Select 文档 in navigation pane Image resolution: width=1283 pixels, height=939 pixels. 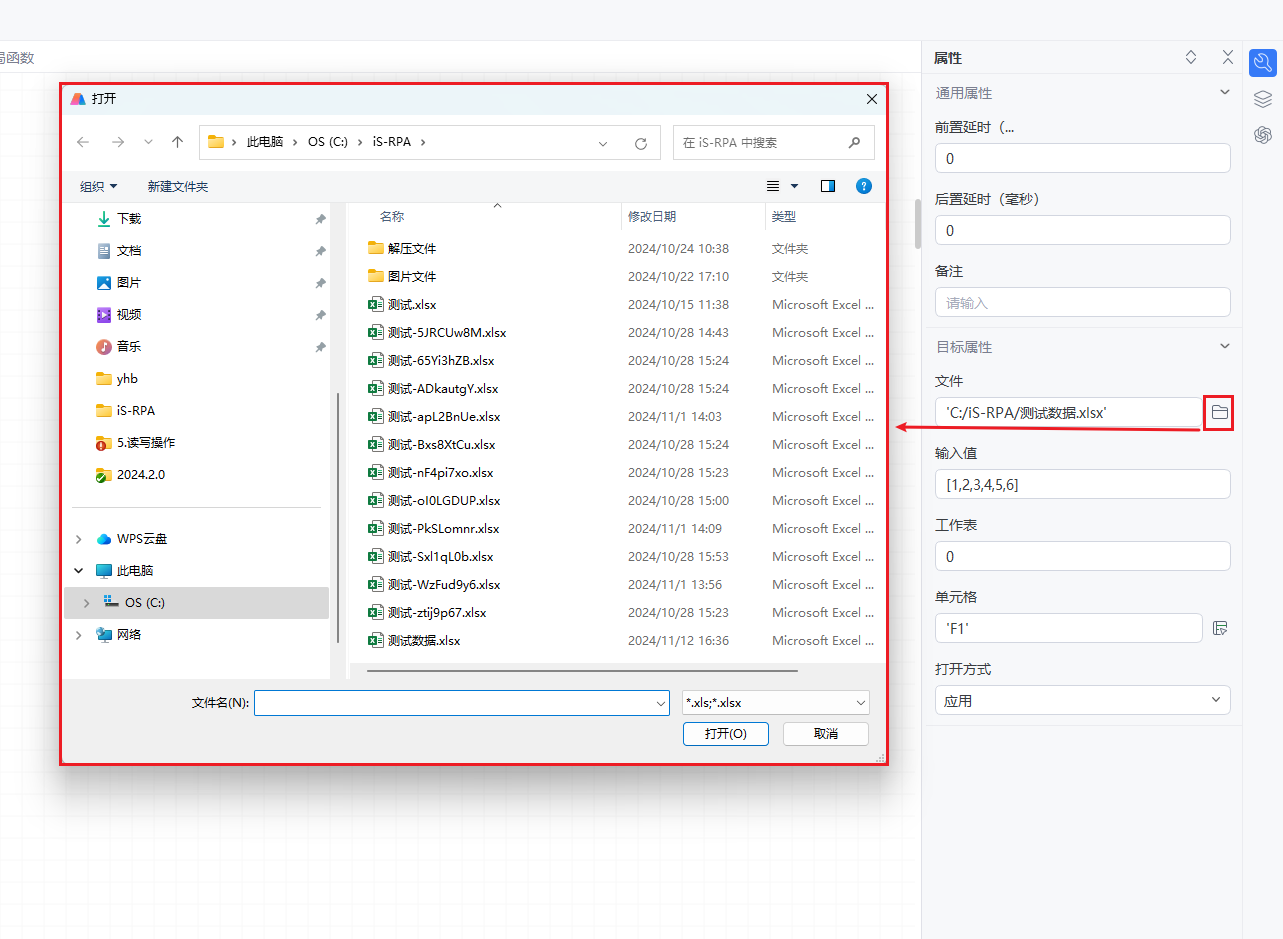coord(129,250)
